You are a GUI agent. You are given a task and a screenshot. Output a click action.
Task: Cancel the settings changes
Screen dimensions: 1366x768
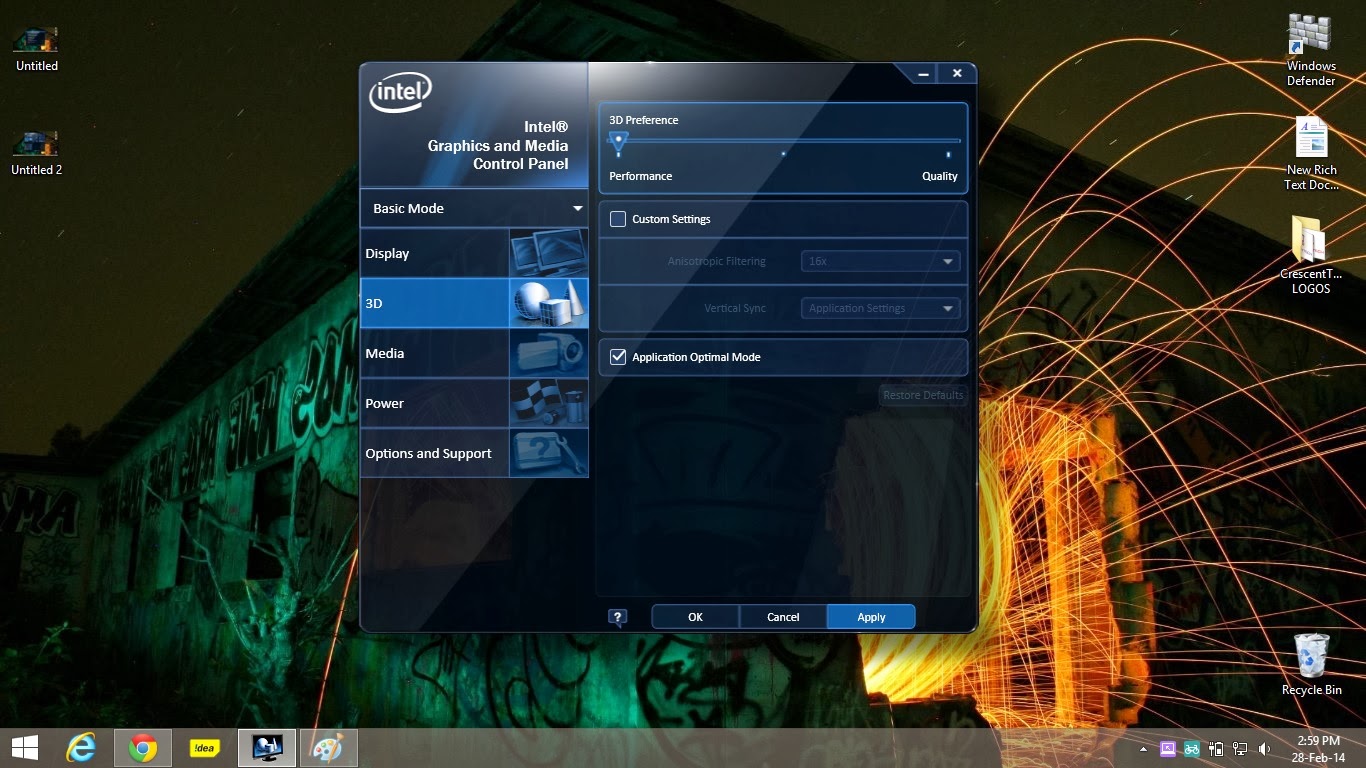tap(782, 617)
